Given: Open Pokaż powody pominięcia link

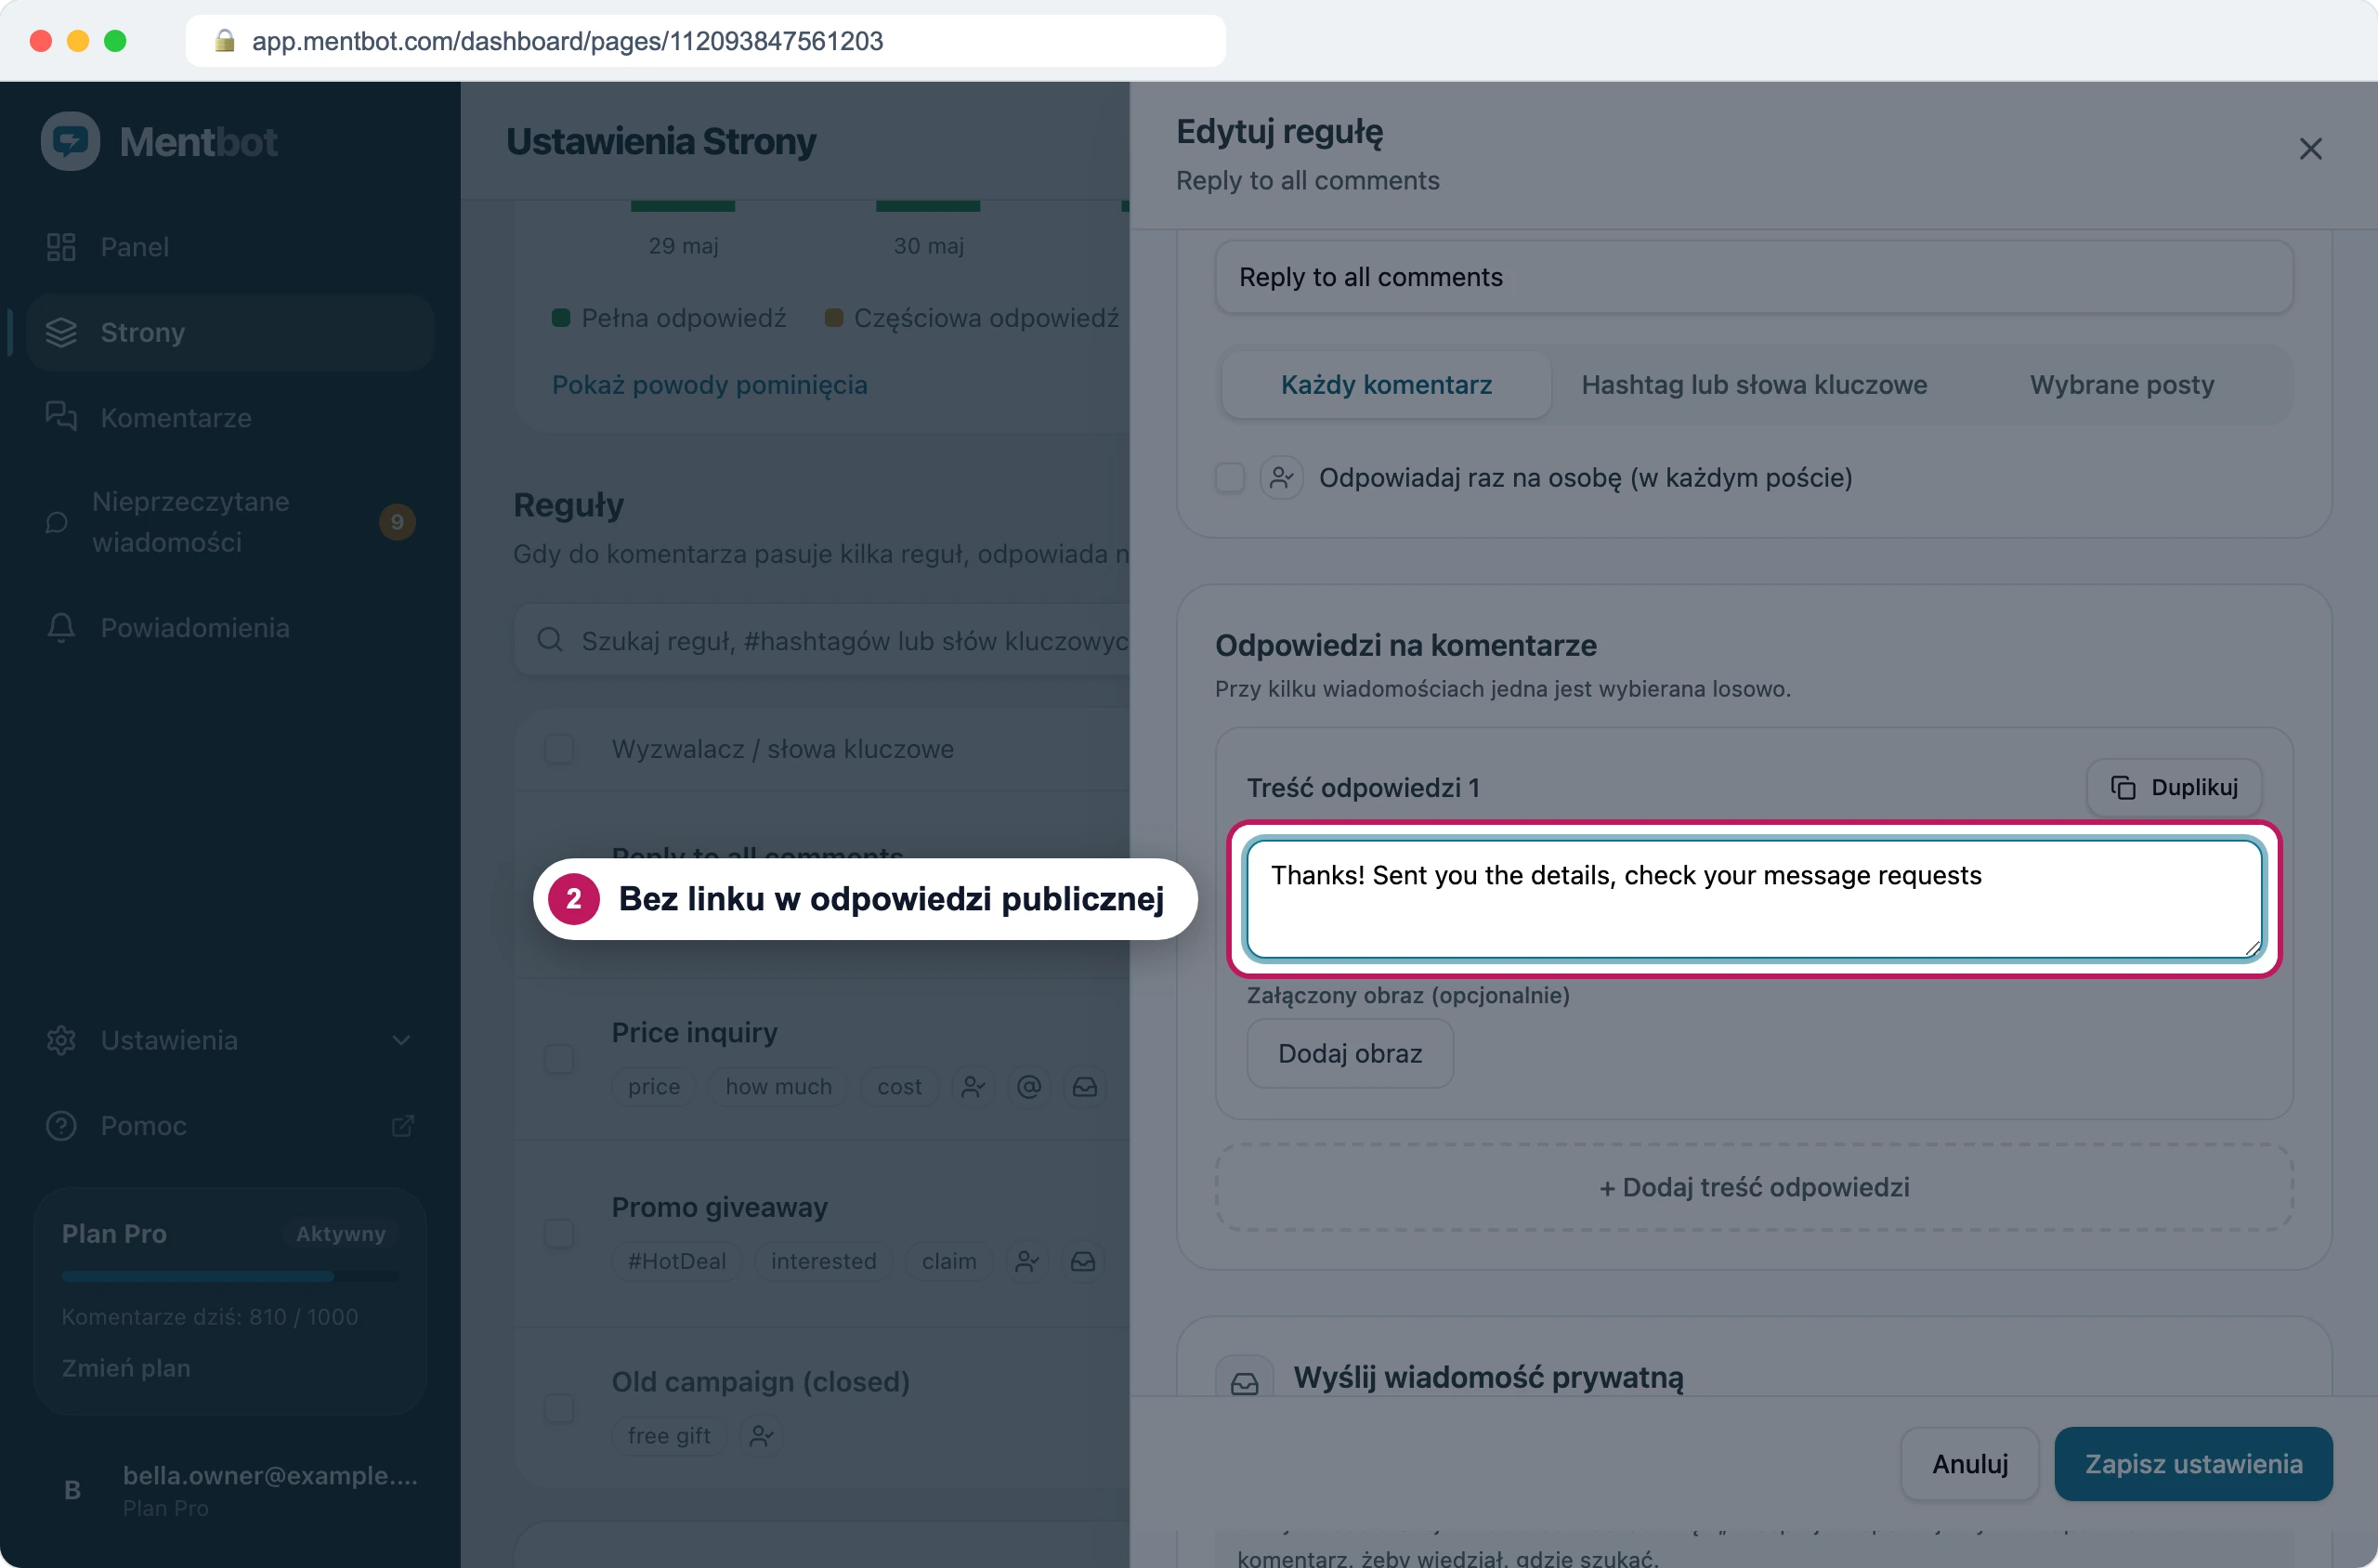Looking at the screenshot, I should point(709,384).
